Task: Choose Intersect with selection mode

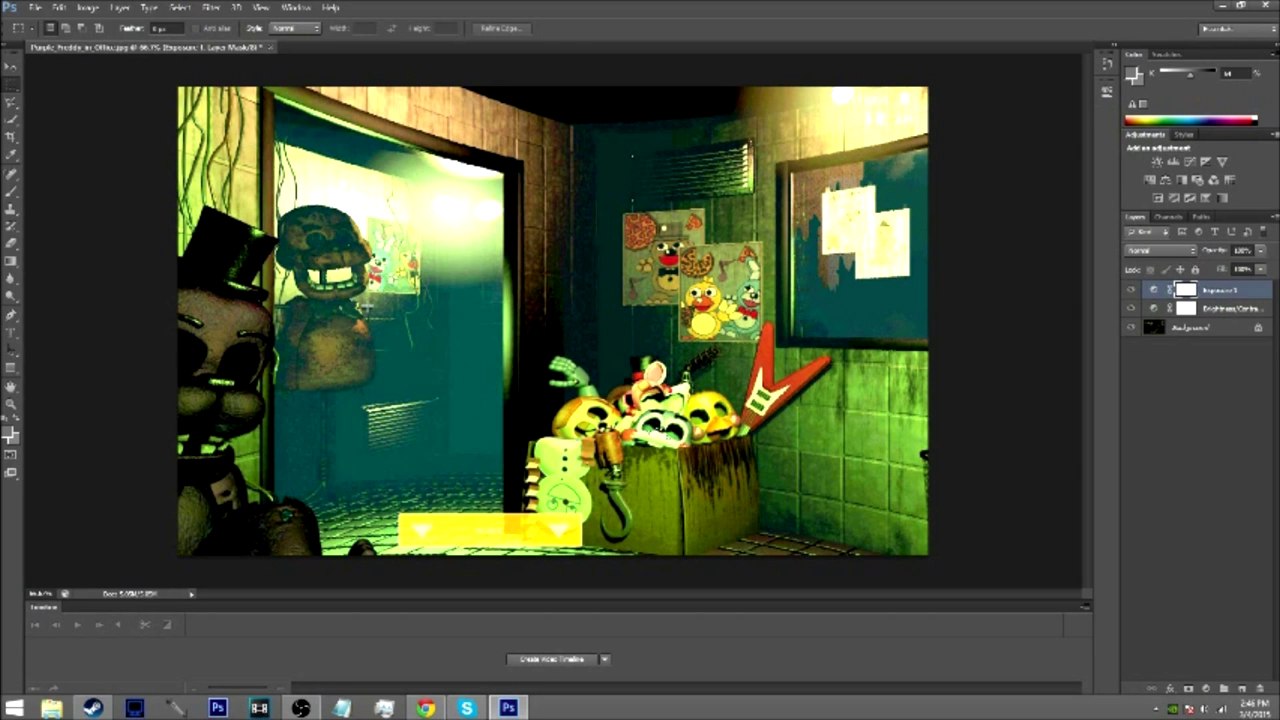Action: pyautogui.click(x=99, y=28)
